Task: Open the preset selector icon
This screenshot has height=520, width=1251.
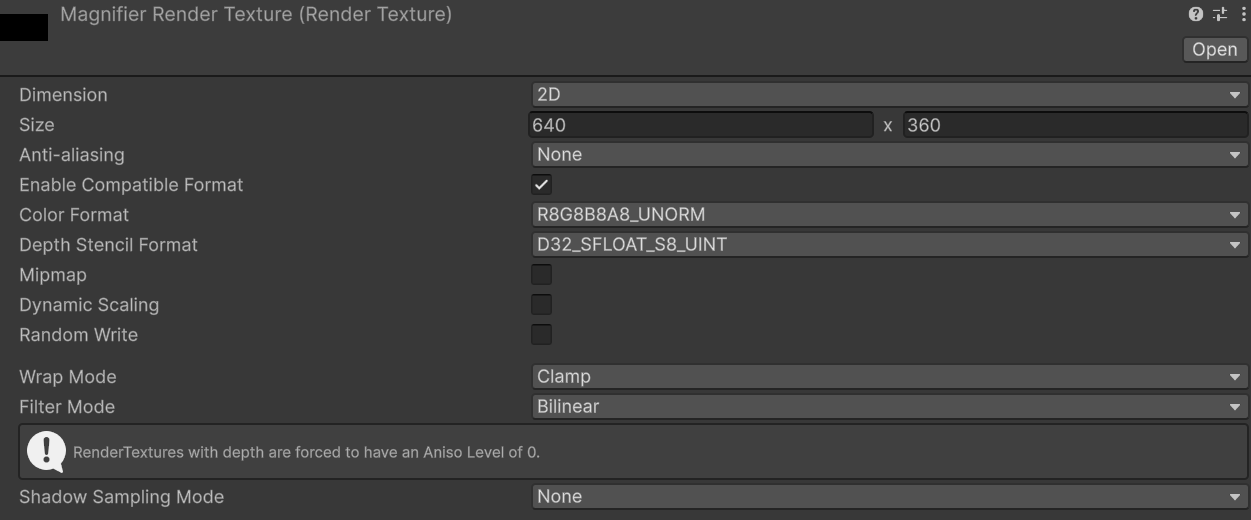Action: (x=1219, y=14)
